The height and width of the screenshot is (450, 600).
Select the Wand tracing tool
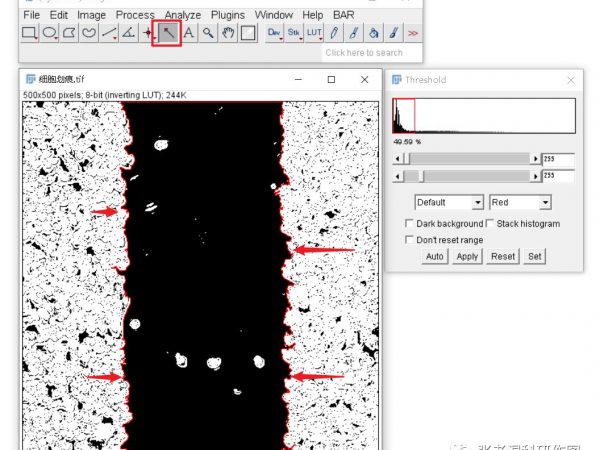tap(168, 33)
